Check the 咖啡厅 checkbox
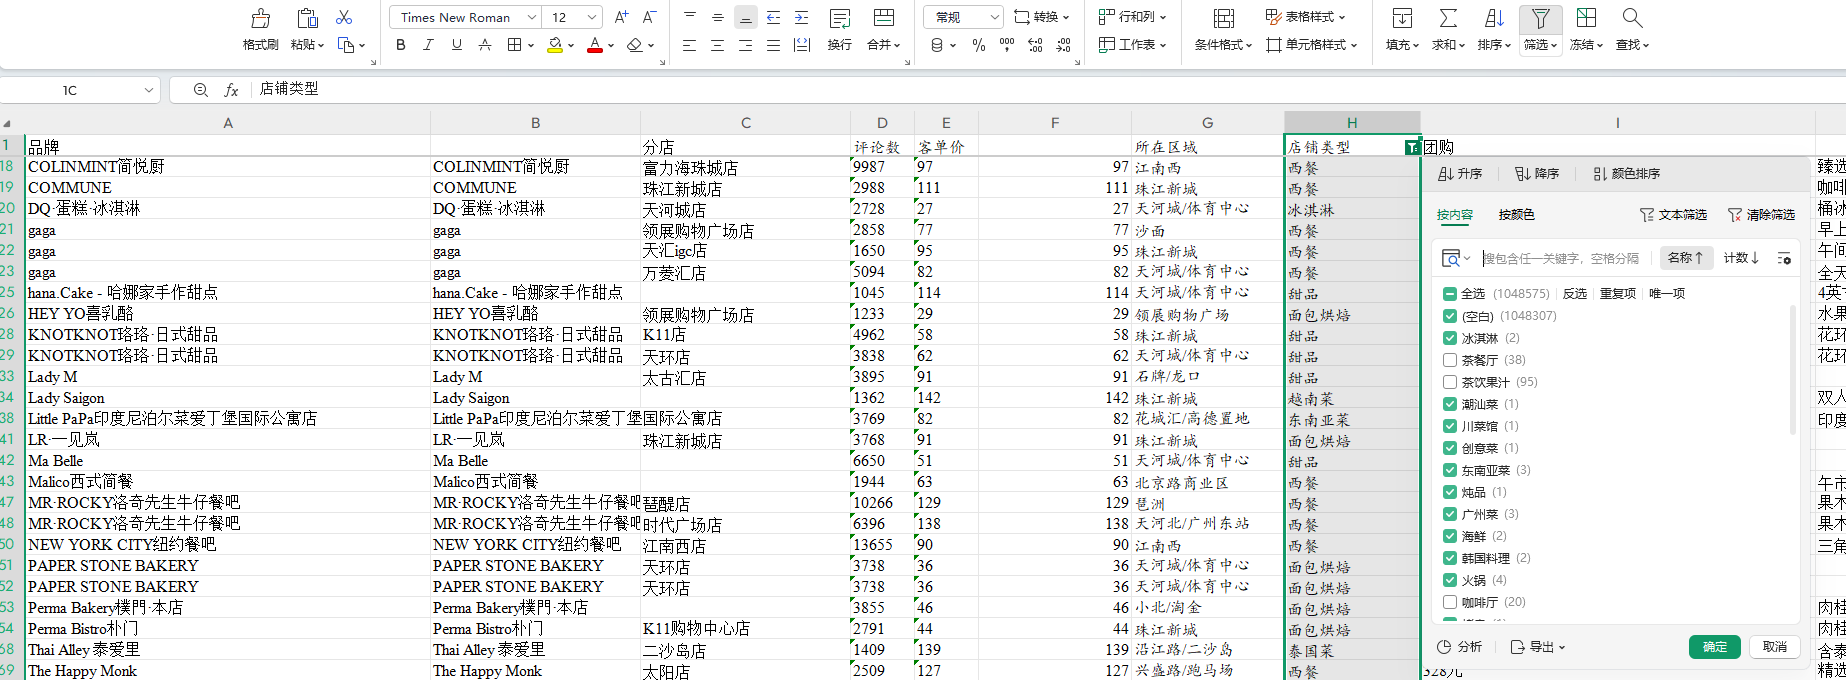 click(x=1449, y=602)
